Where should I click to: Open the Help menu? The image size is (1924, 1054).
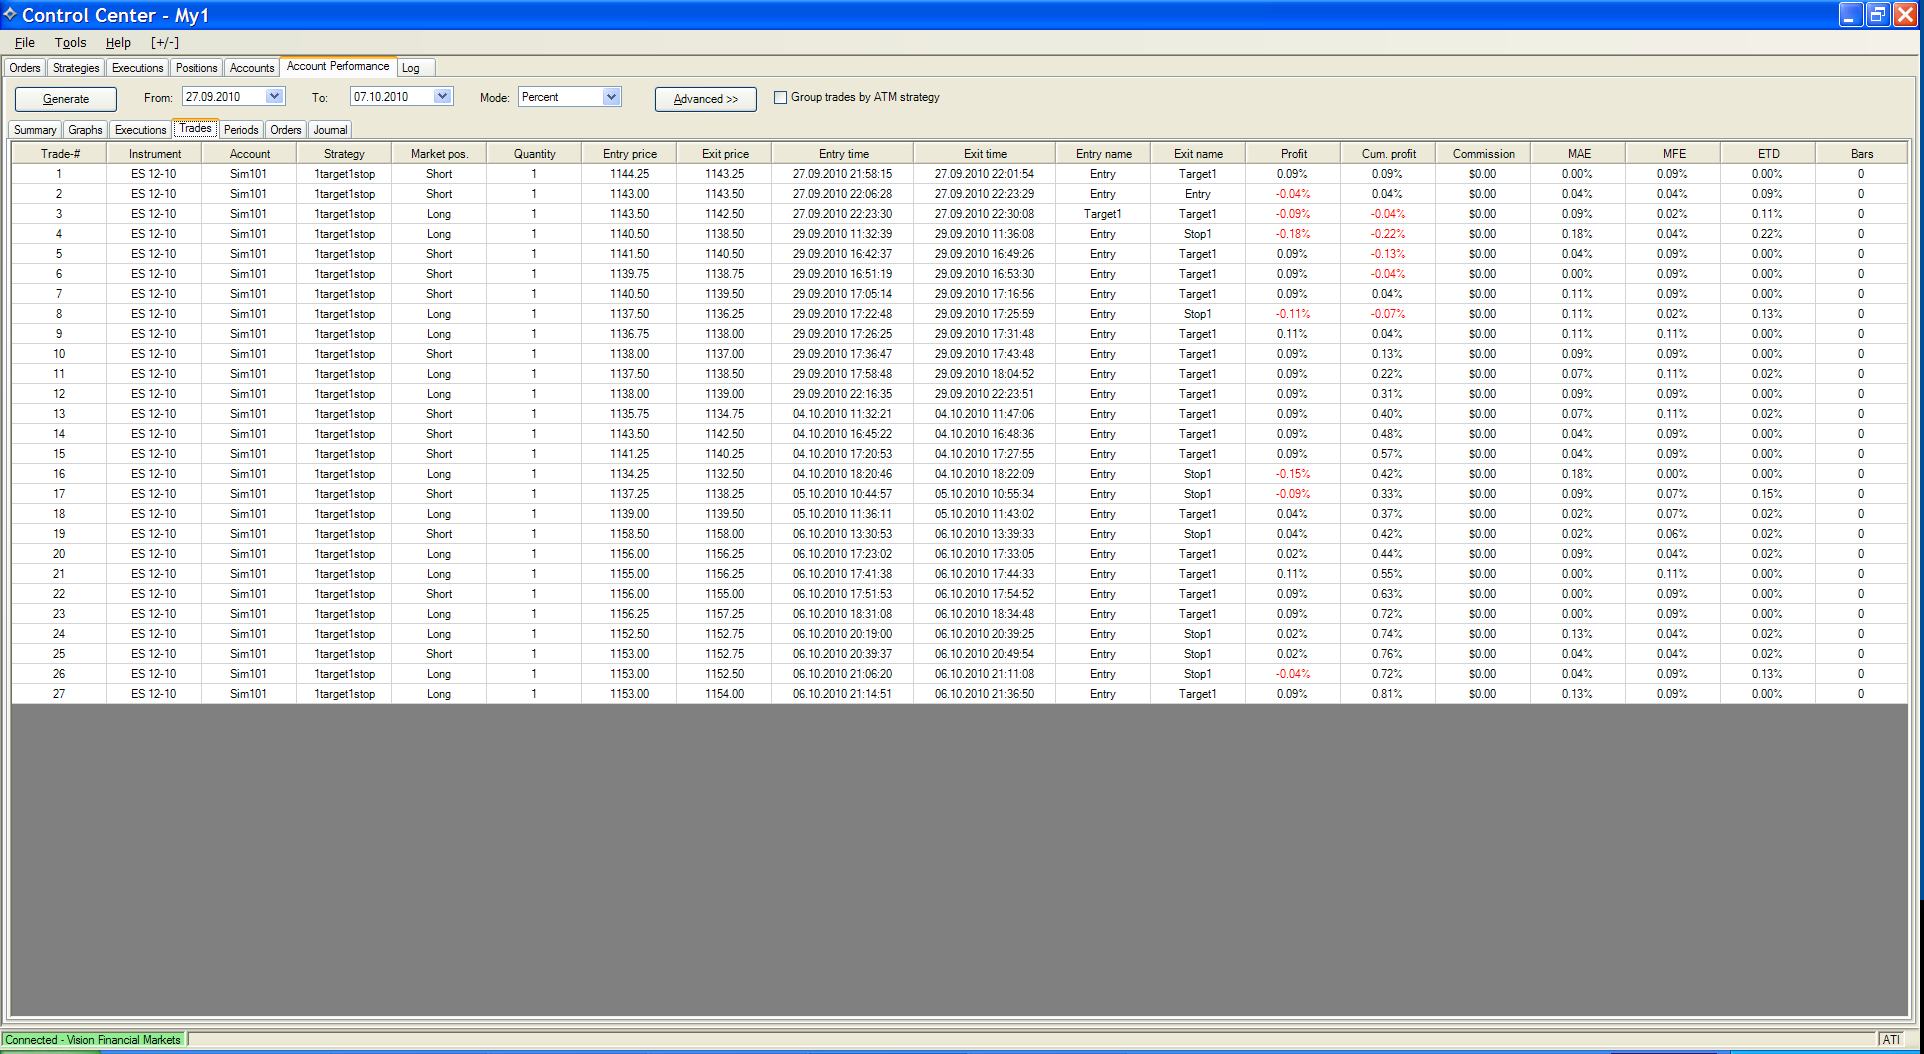(x=118, y=43)
